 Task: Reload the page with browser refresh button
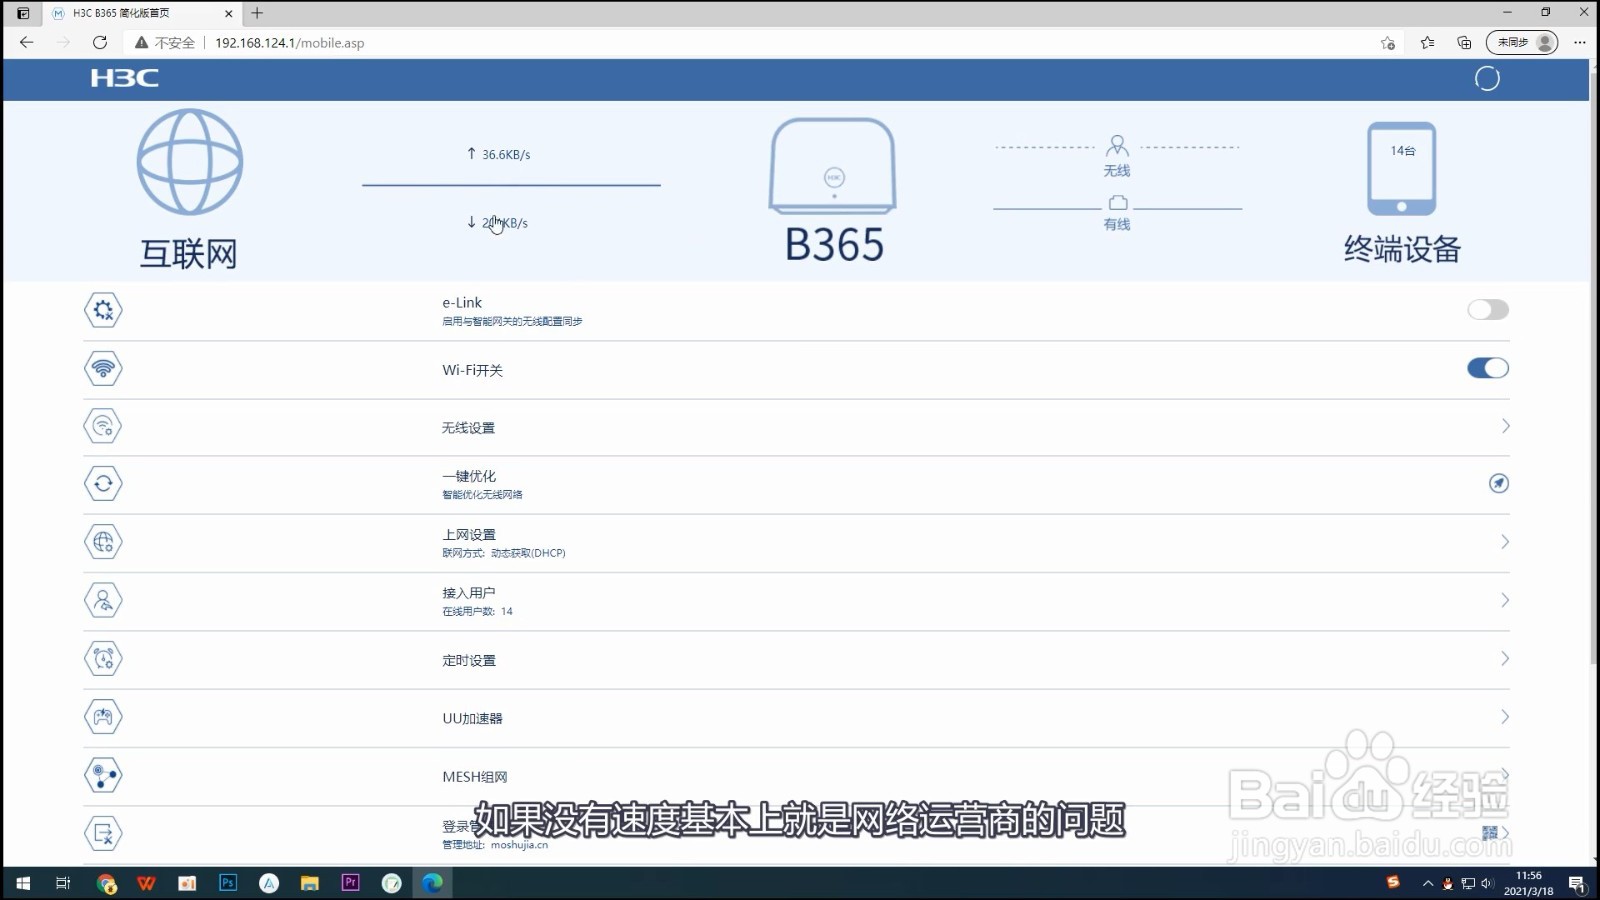tap(100, 42)
